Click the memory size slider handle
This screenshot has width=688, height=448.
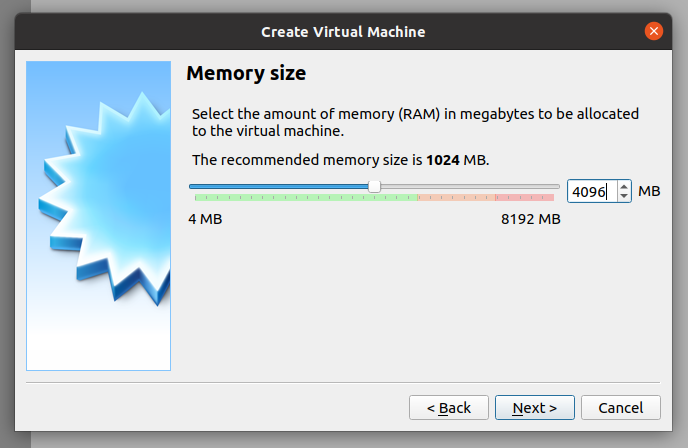[374, 186]
